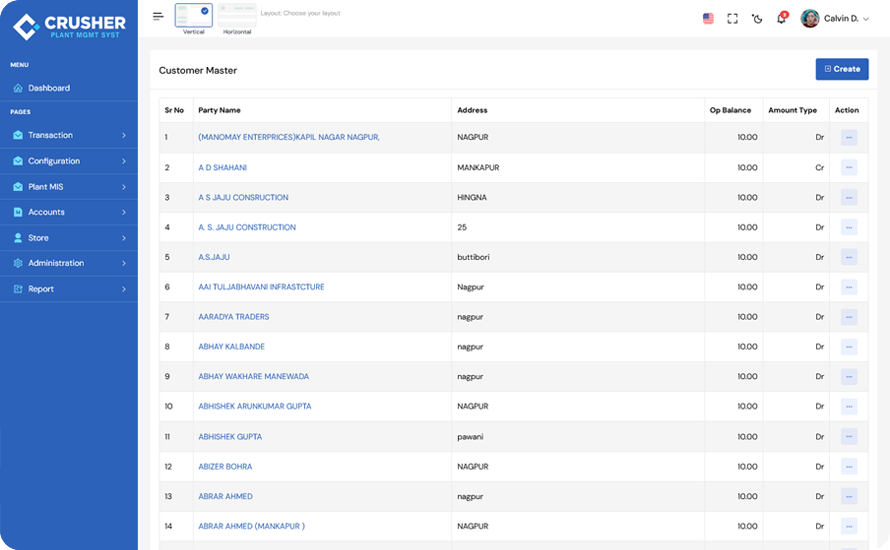Open party ABHISHEK ARUNKUMAR GUPTA link
This screenshot has width=890, height=550.
[x=255, y=406]
